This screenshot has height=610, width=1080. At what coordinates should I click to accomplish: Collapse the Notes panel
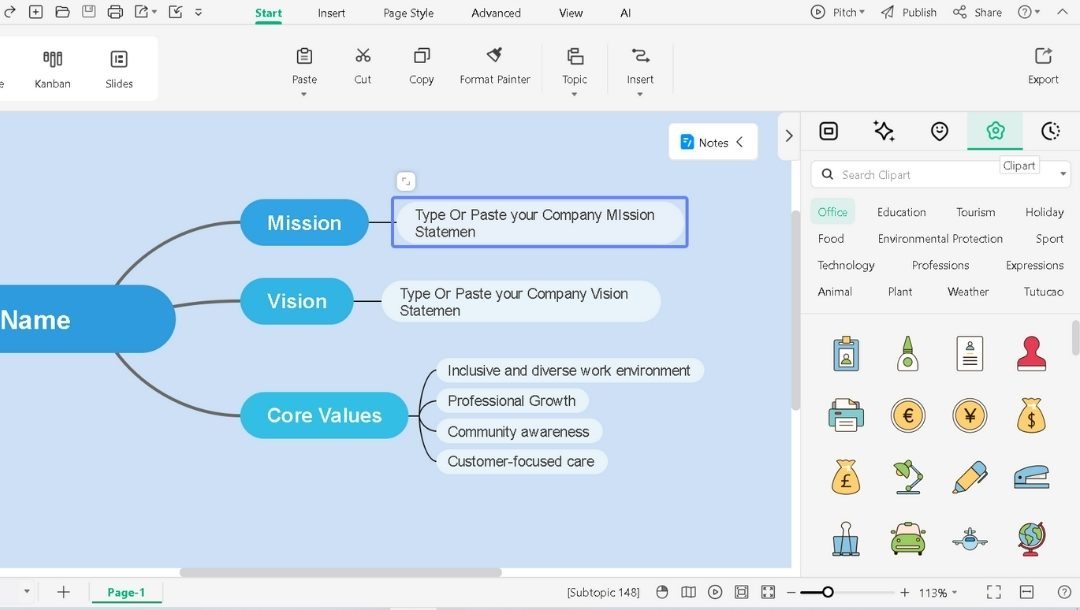740,142
